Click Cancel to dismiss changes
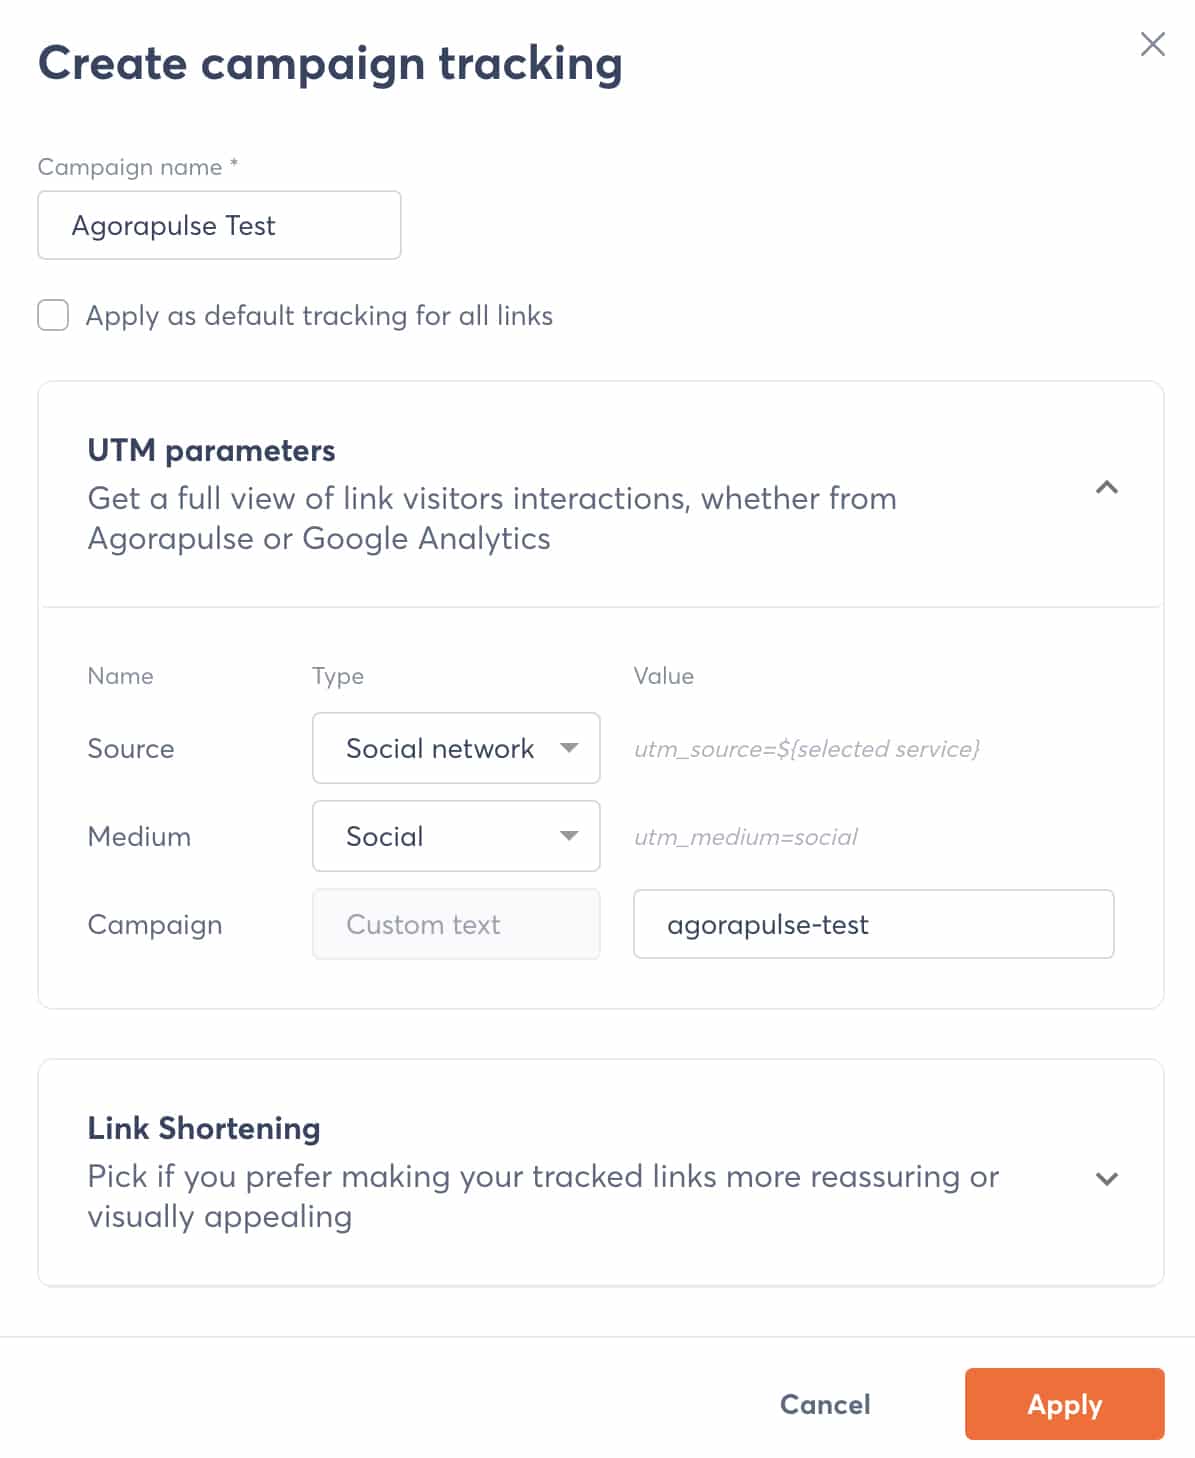 pyautogui.click(x=825, y=1404)
